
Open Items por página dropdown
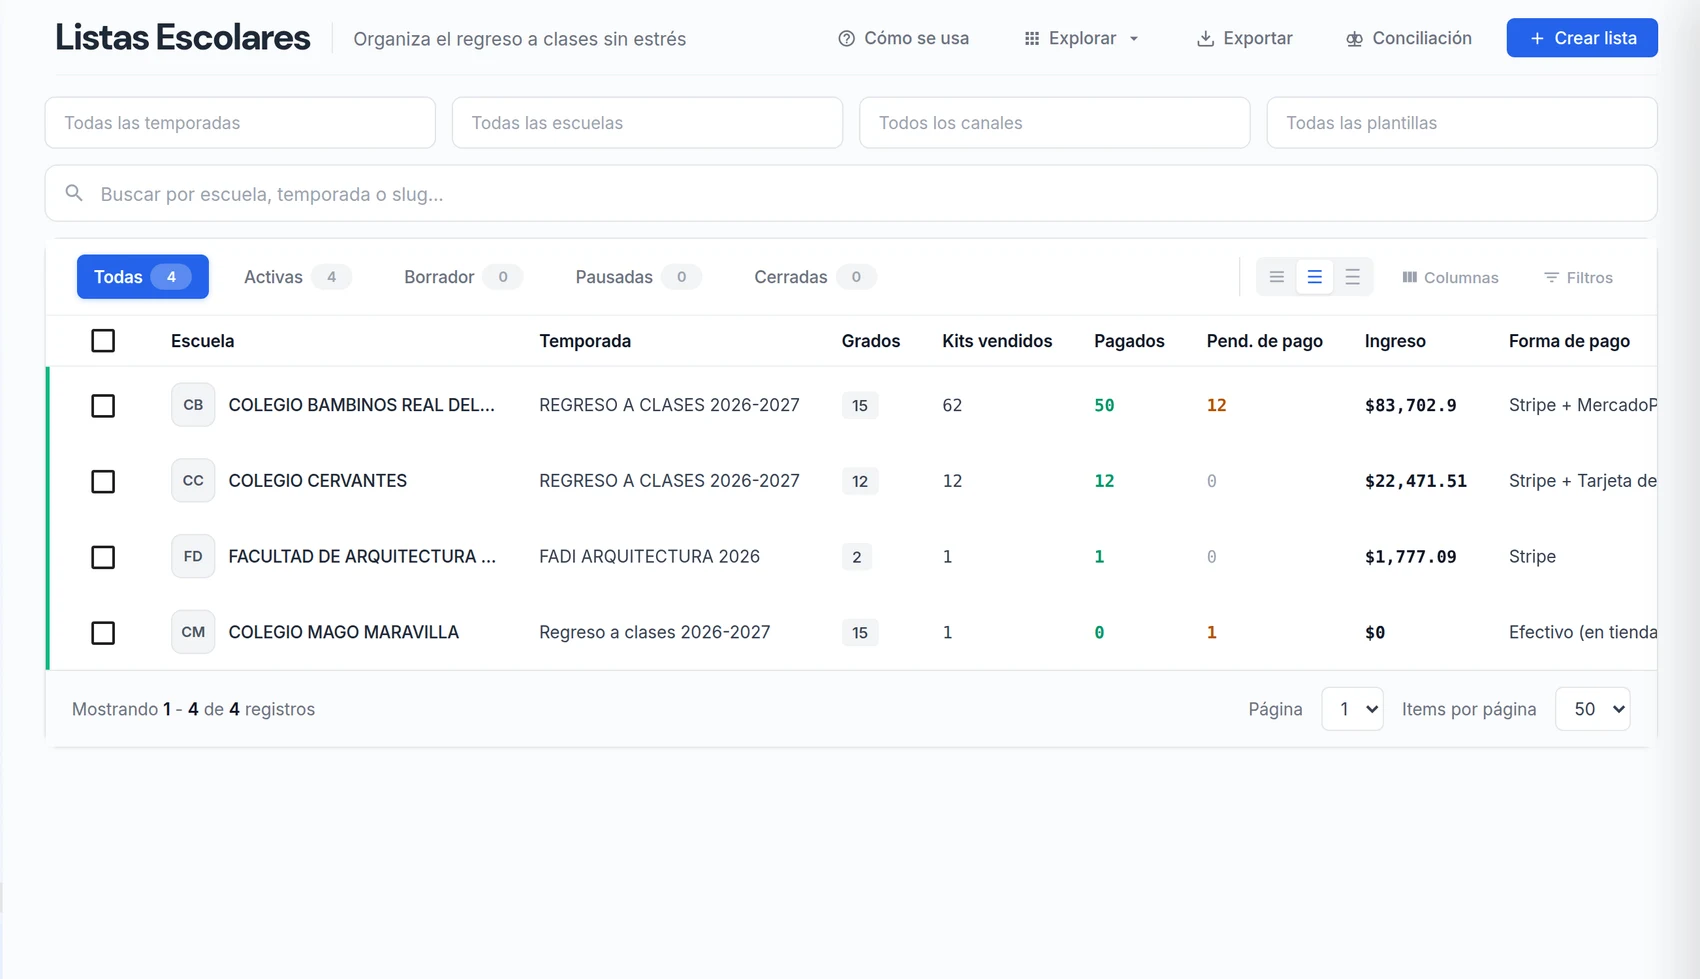point(1593,709)
